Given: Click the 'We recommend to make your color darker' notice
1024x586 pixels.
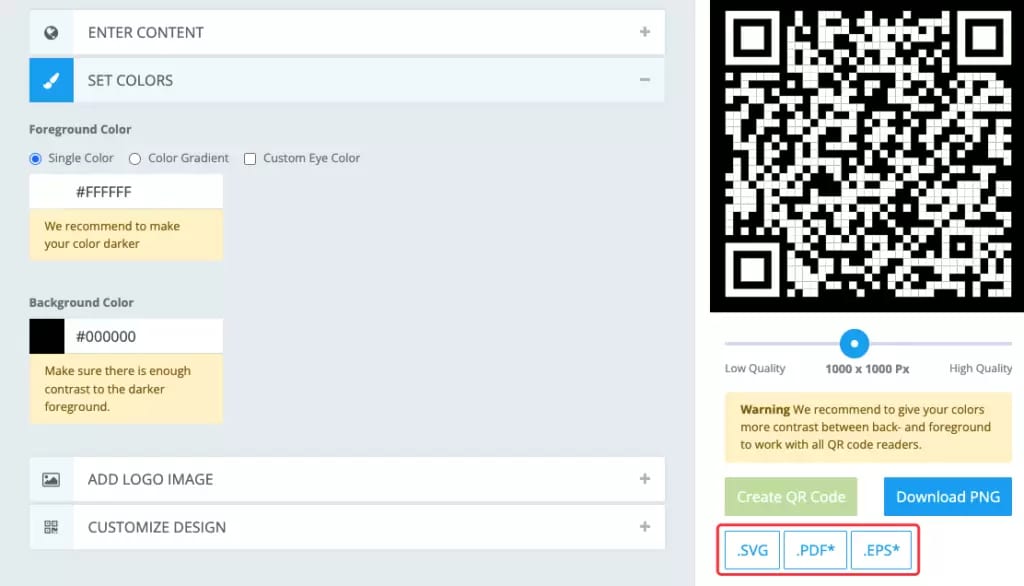Looking at the screenshot, I should (x=126, y=235).
